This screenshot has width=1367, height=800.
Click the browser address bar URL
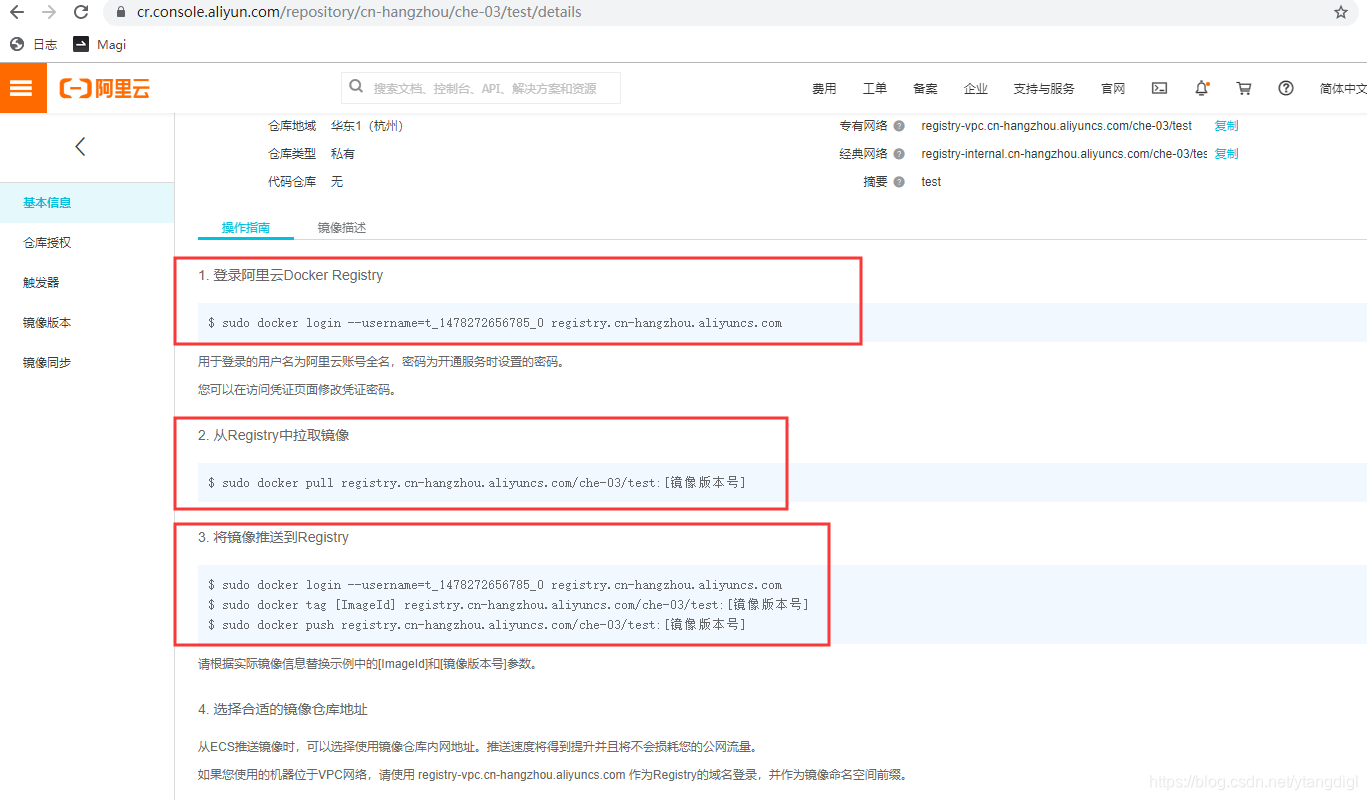tap(359, 12)
